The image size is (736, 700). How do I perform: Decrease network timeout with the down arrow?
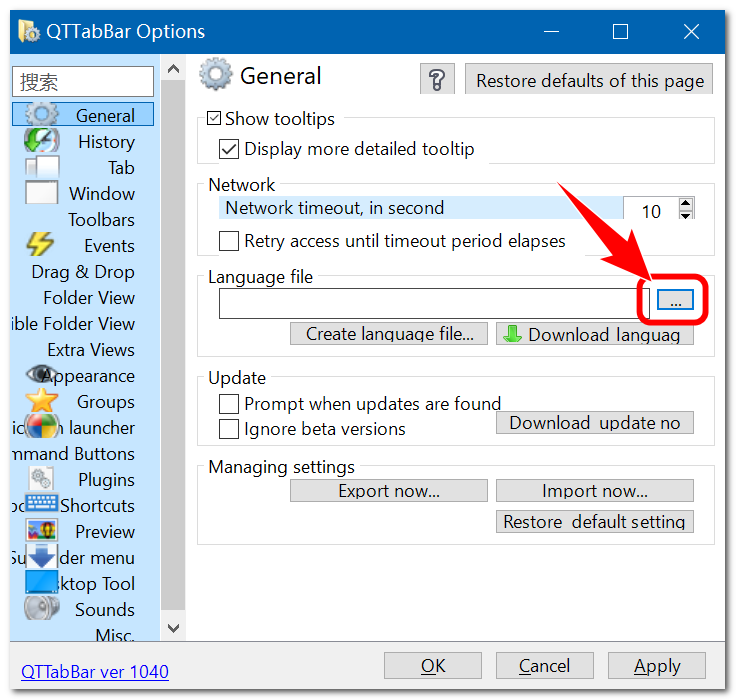[x=685, y=215]
